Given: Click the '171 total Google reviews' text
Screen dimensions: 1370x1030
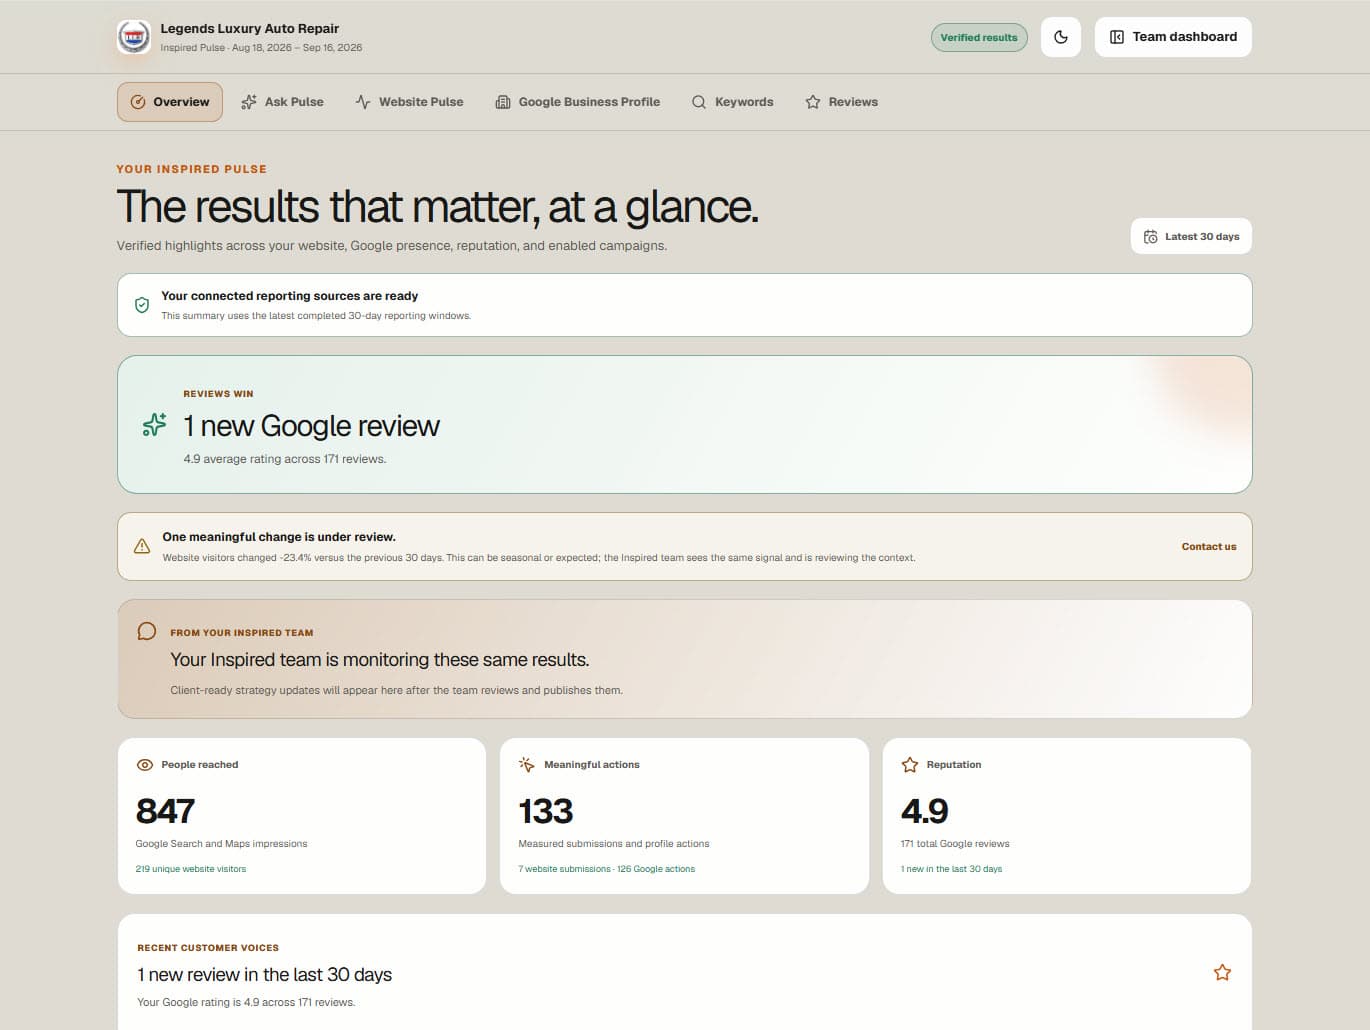Looking at the screenshot, I should 955,844.
